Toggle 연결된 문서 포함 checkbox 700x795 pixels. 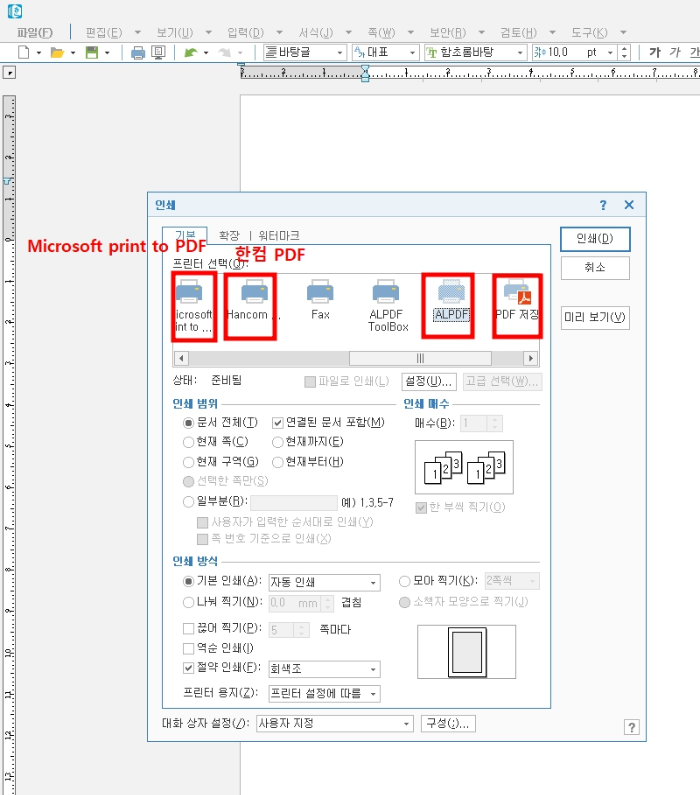[277, 423]
